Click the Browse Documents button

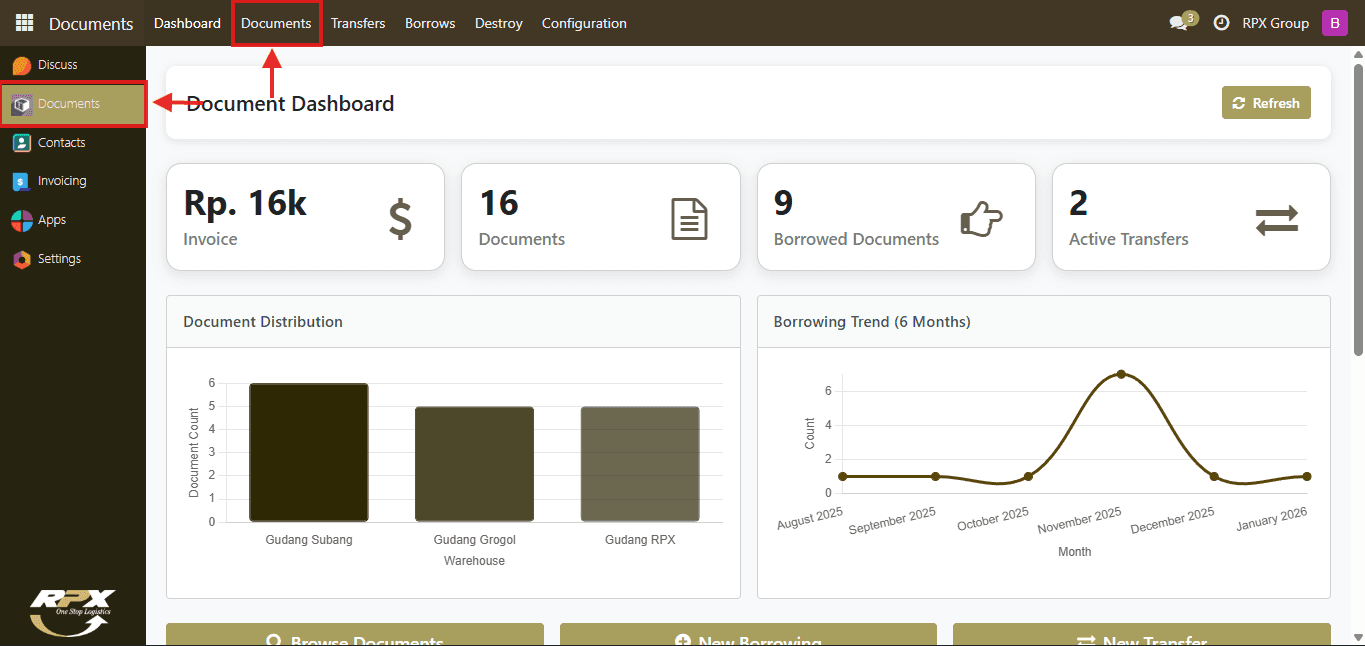pyautogui.click(x=355, y=635)
